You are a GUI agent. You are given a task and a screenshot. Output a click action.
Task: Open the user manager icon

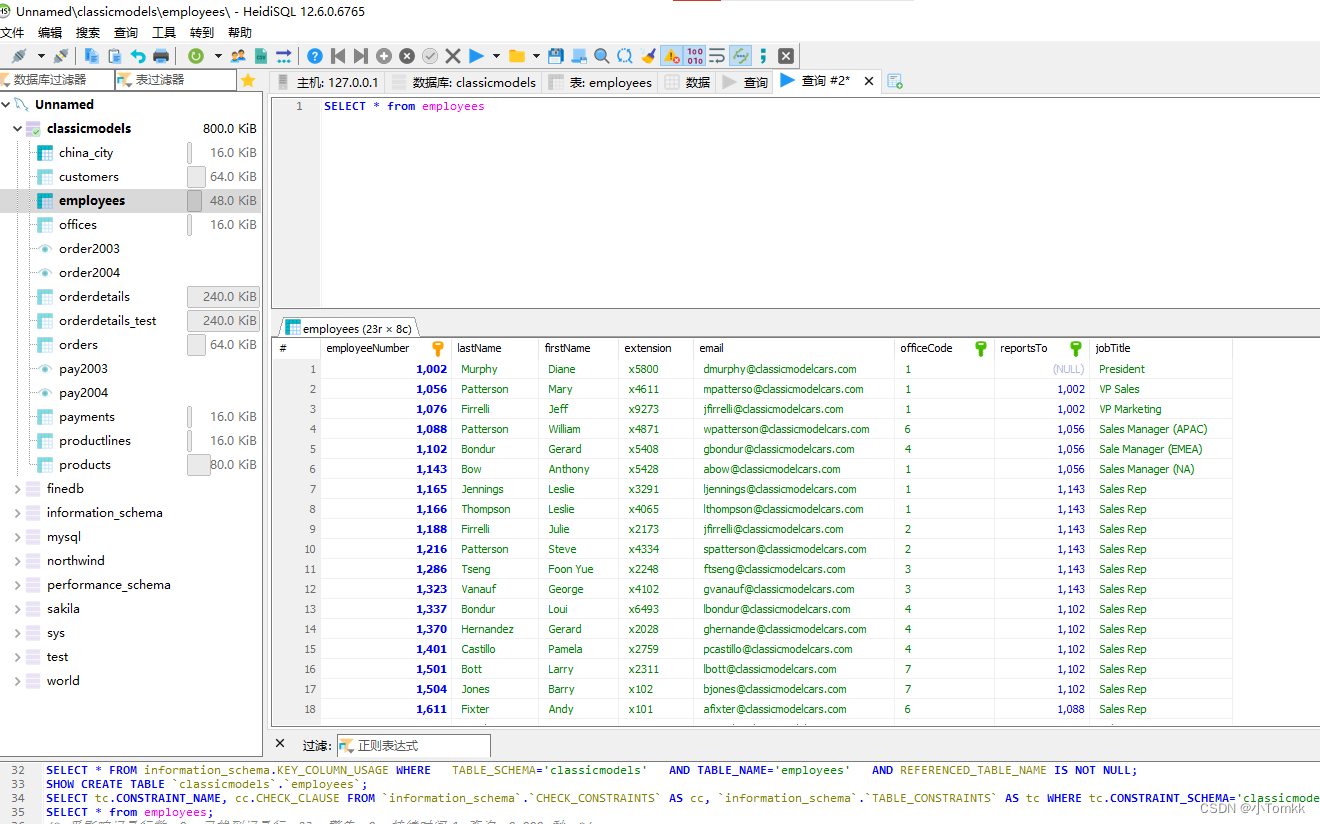coord(238,55)
